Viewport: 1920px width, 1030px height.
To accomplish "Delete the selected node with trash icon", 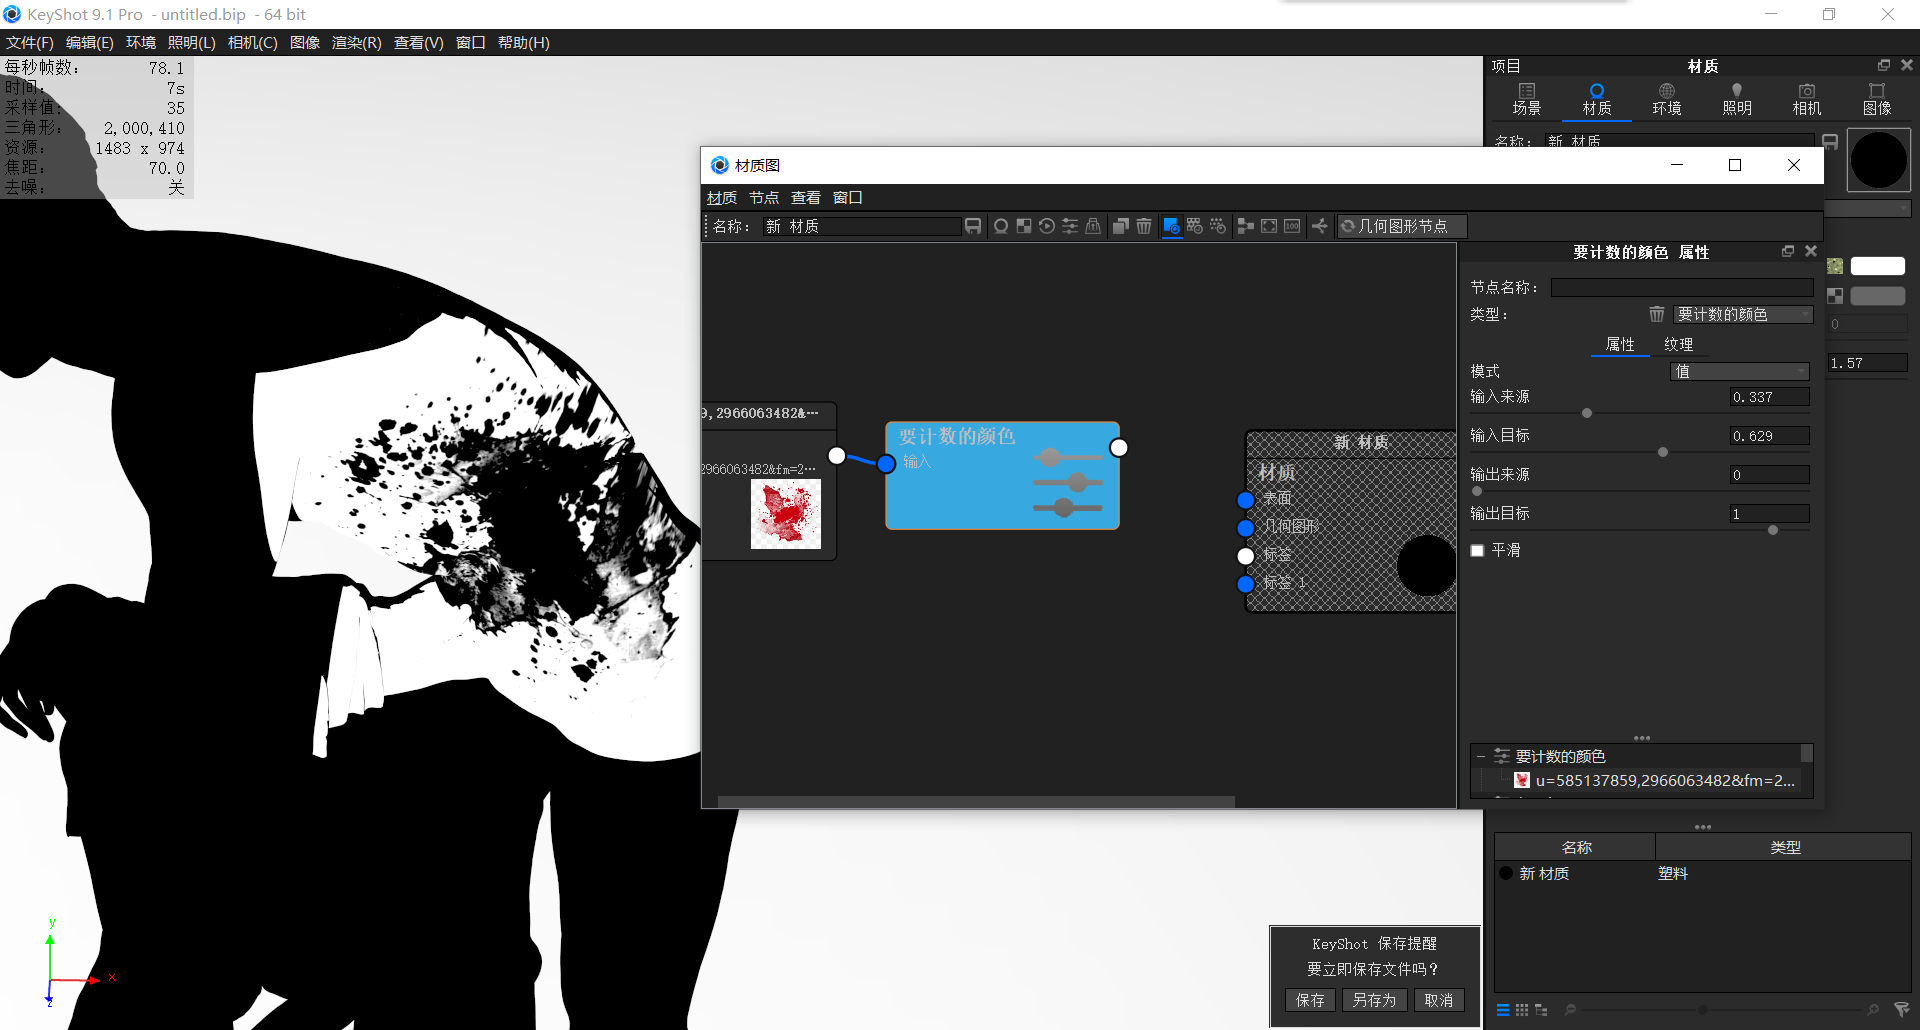I will click(1145, 226).
